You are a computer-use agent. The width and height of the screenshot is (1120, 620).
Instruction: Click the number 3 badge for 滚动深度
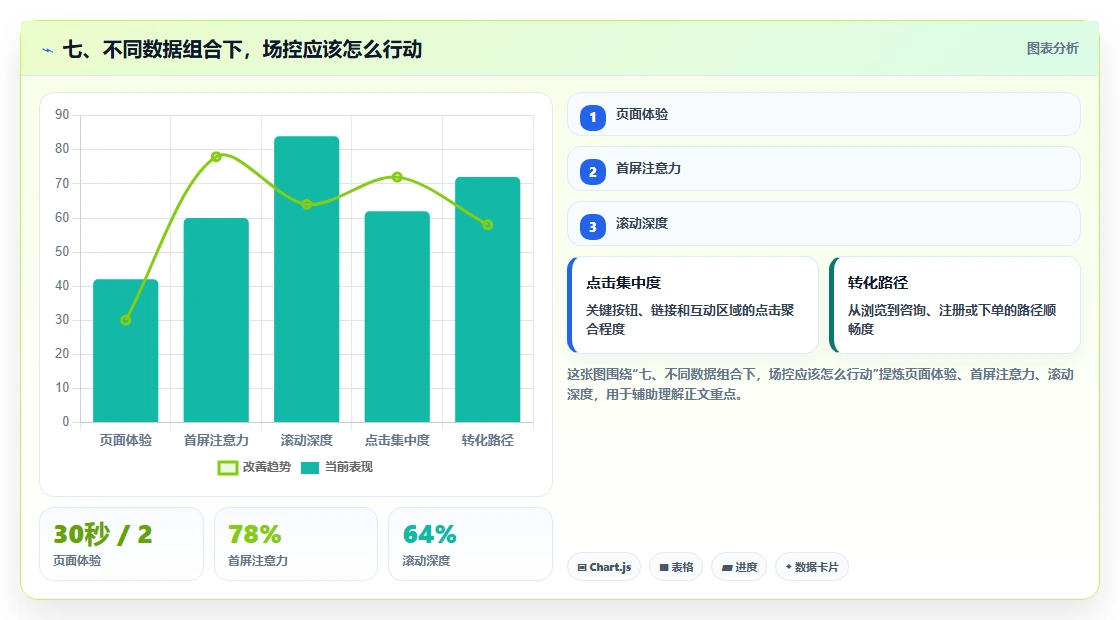pos(592,226)
